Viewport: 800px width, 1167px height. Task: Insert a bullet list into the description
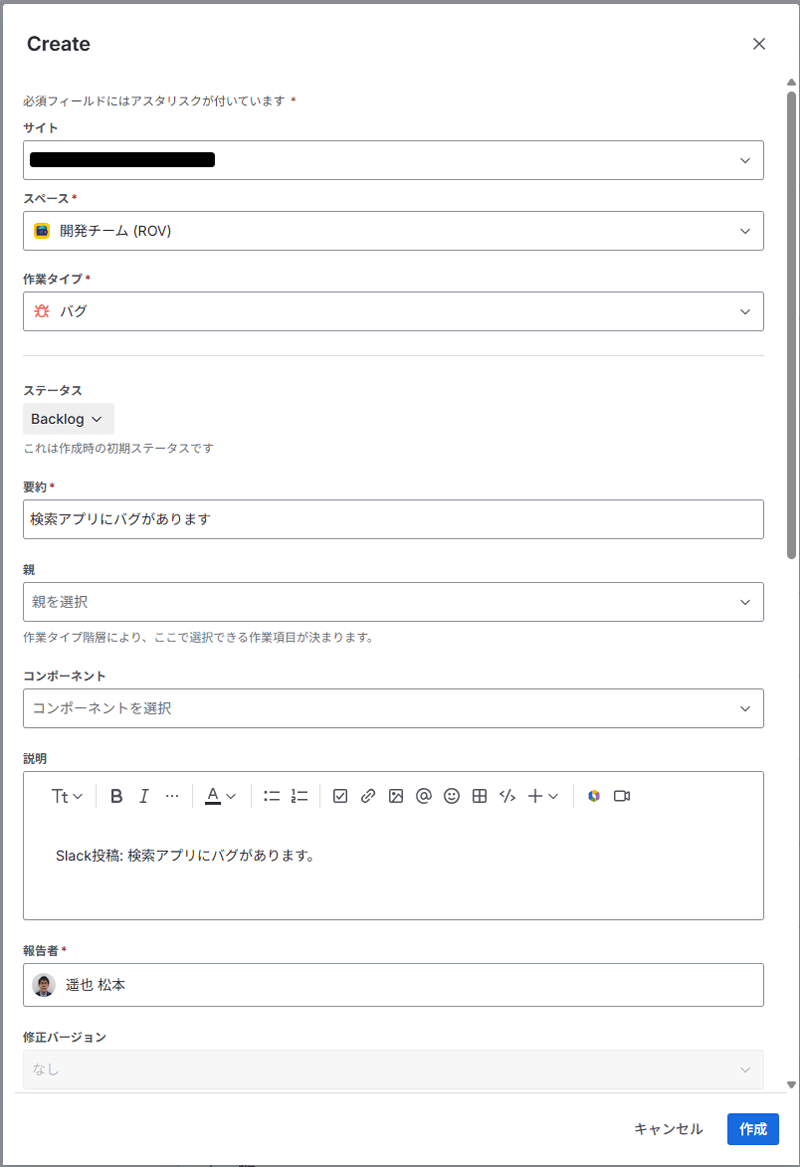[270, 795]
